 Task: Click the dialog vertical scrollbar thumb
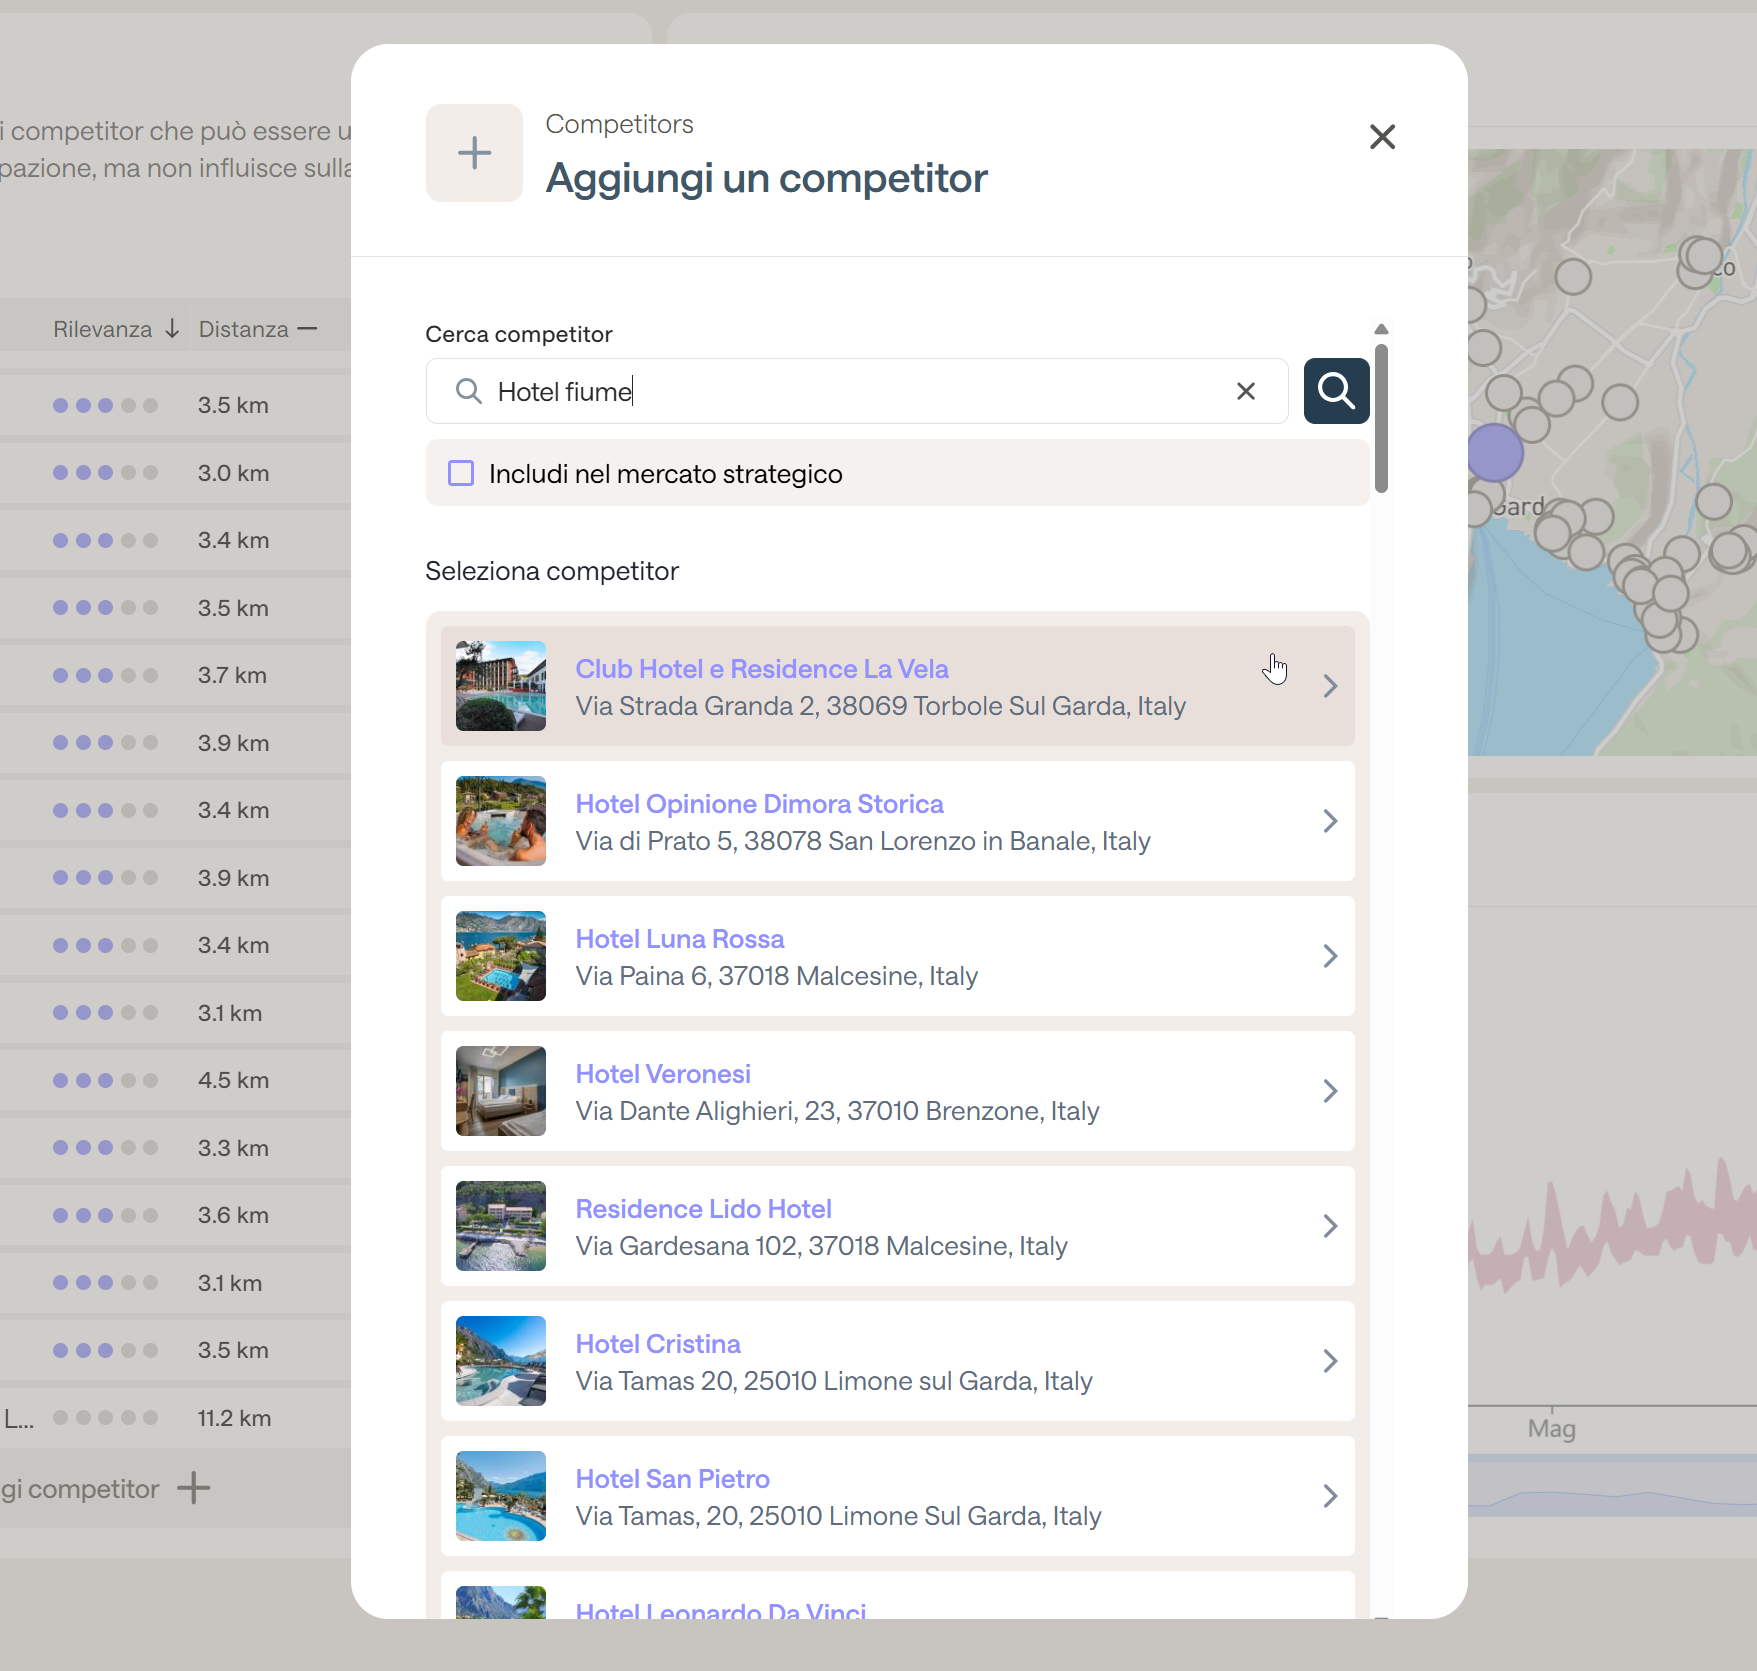pos(1381,418)
